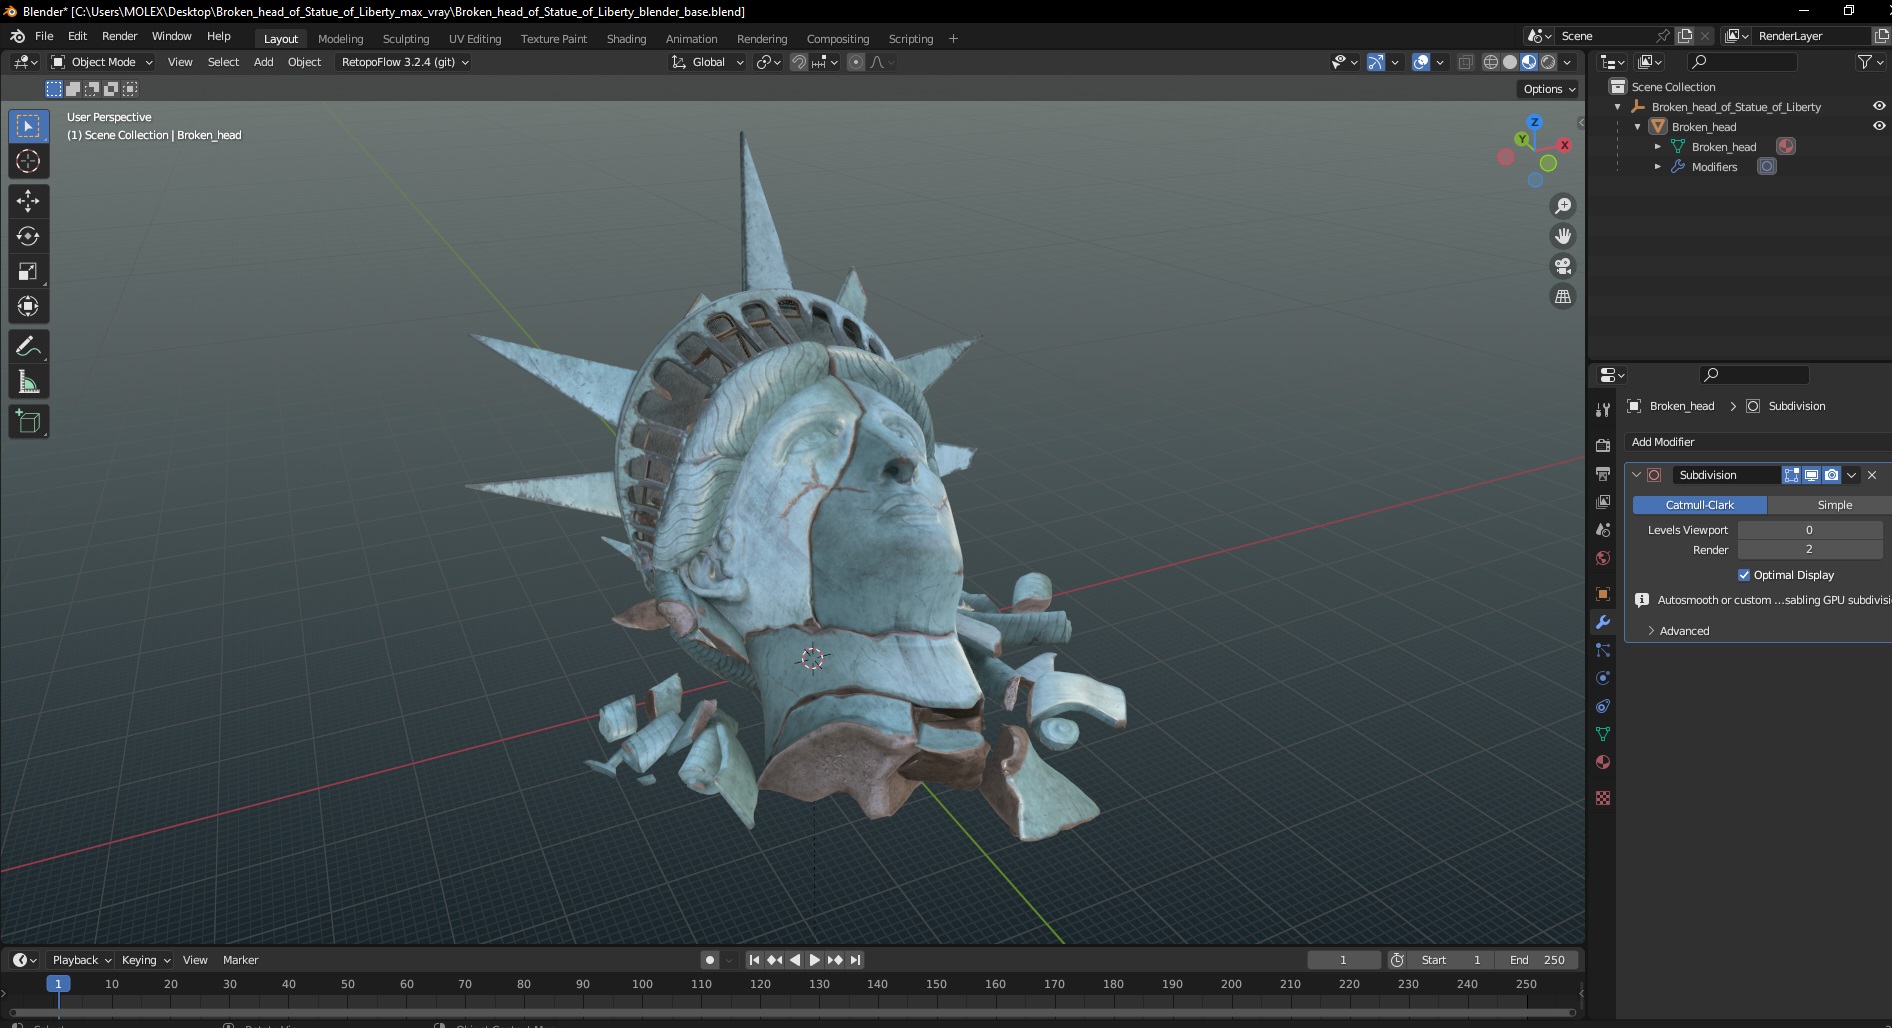The width and height of the screenshot is (1892, 1028).
Task: Activate the Transform tool
Action: tap(28, 306)
